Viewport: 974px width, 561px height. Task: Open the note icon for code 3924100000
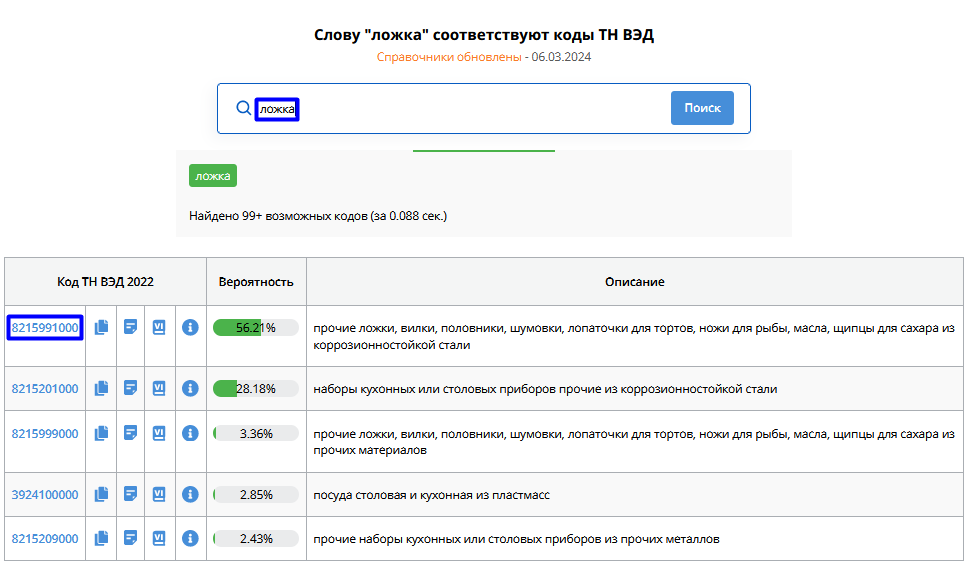pos(130,494)
